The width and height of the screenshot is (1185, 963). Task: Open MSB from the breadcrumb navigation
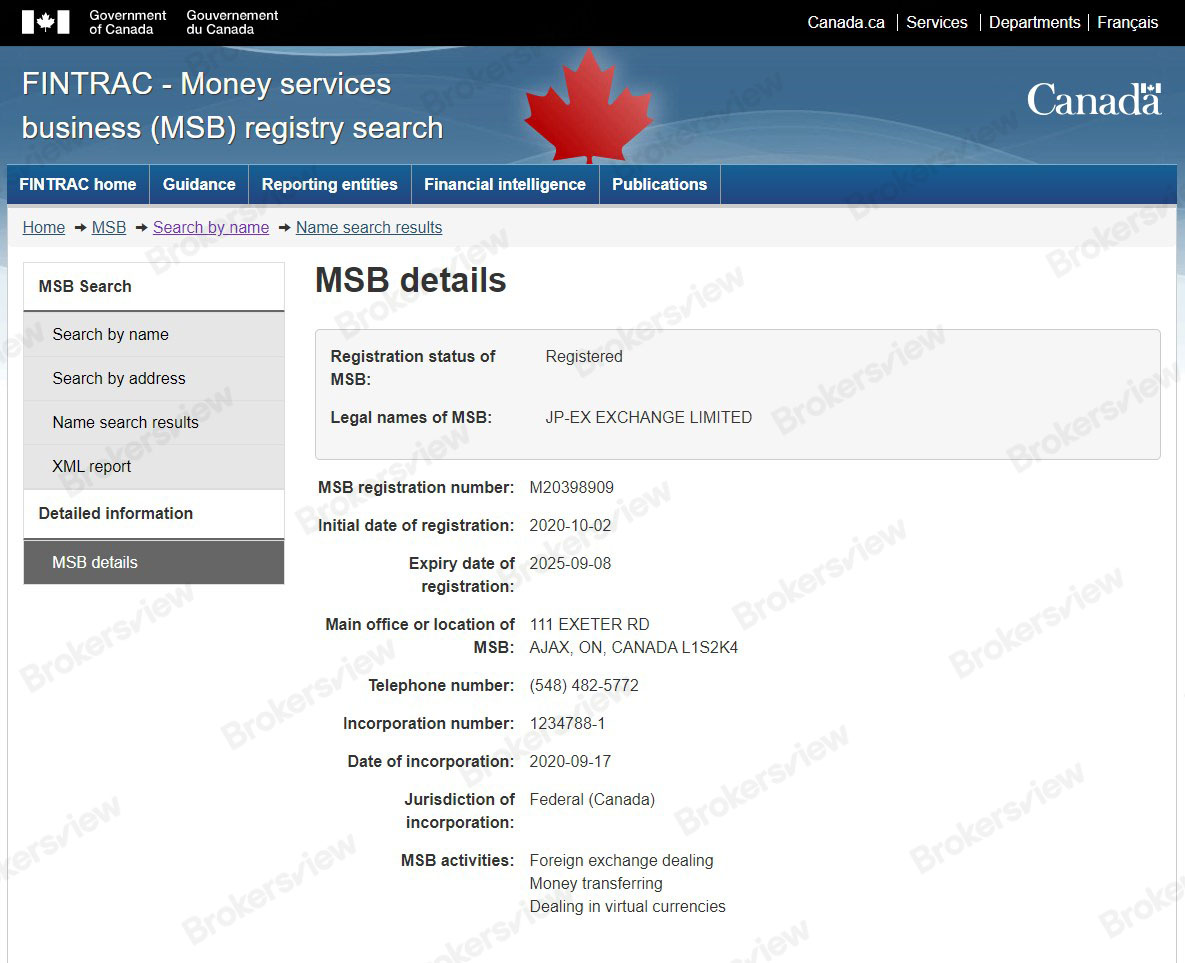click(x=108, y=227)
